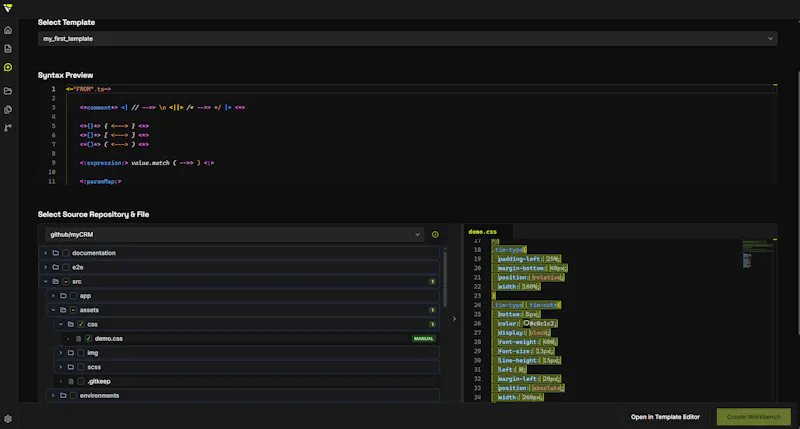Check the e2e folder checkbox
The image size is (800, 429).
pos(66,267)
